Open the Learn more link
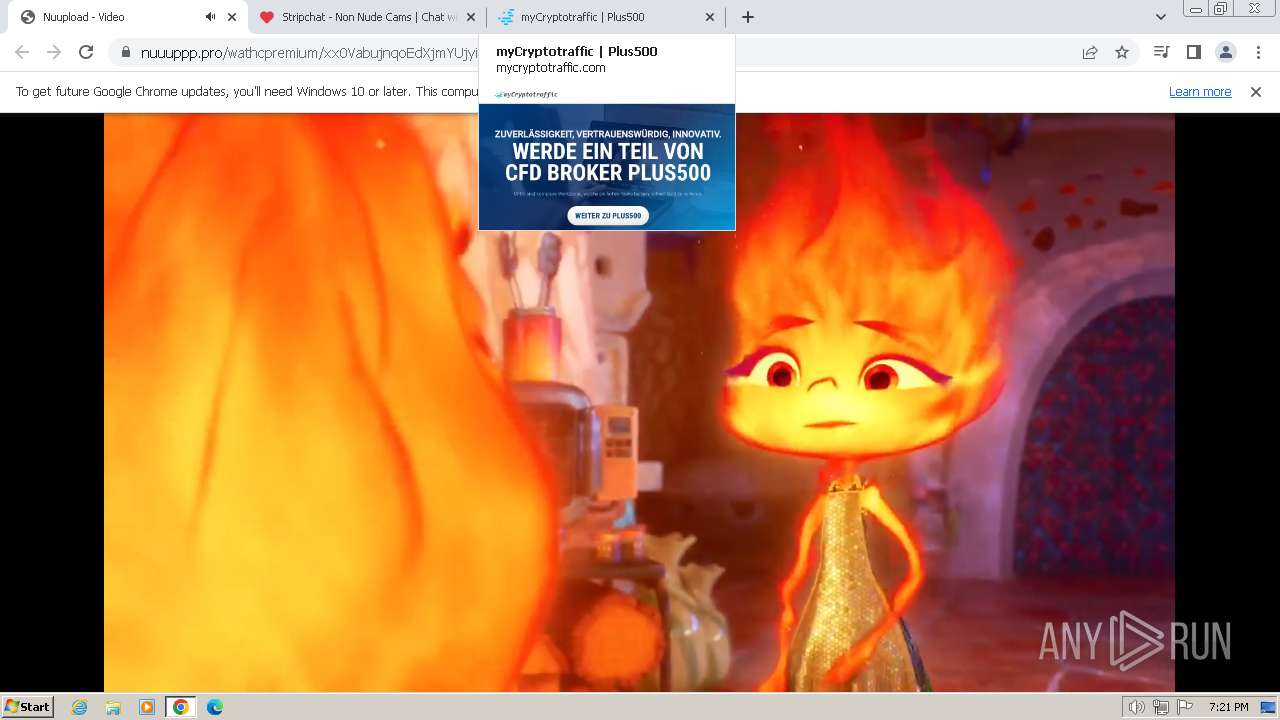 pos(1200,92)
